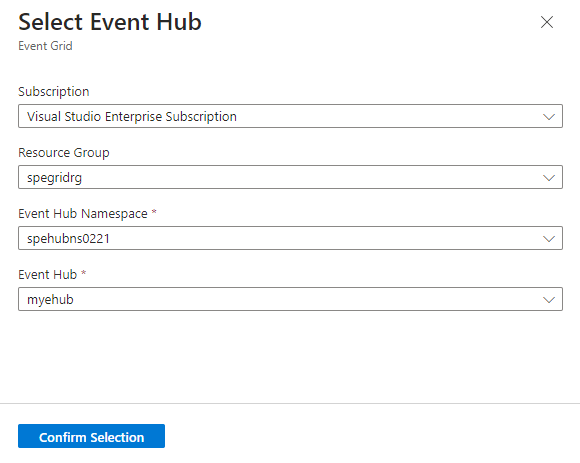Expand the Subscription dropdown chevron
580x463 pixels.
pyautogui.click(x=549, y=117)
